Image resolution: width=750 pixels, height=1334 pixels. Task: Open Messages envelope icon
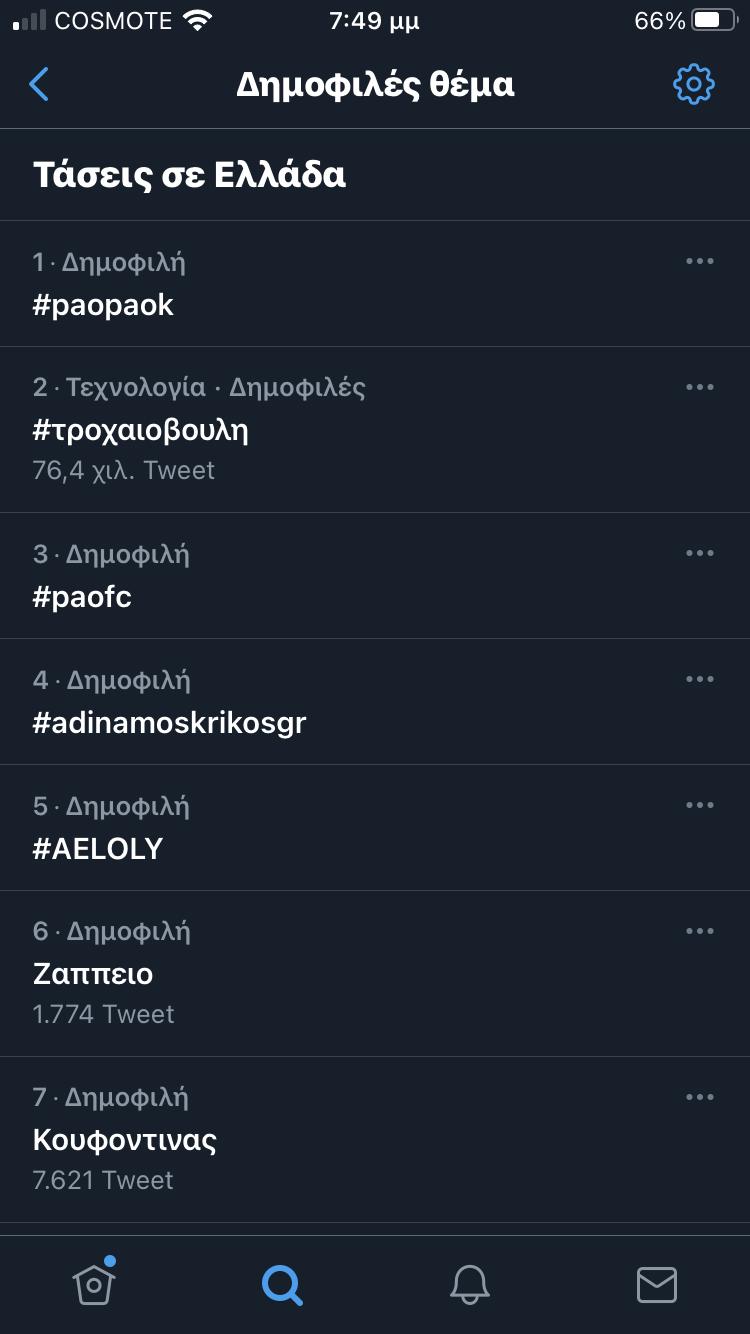point(657,1284)
